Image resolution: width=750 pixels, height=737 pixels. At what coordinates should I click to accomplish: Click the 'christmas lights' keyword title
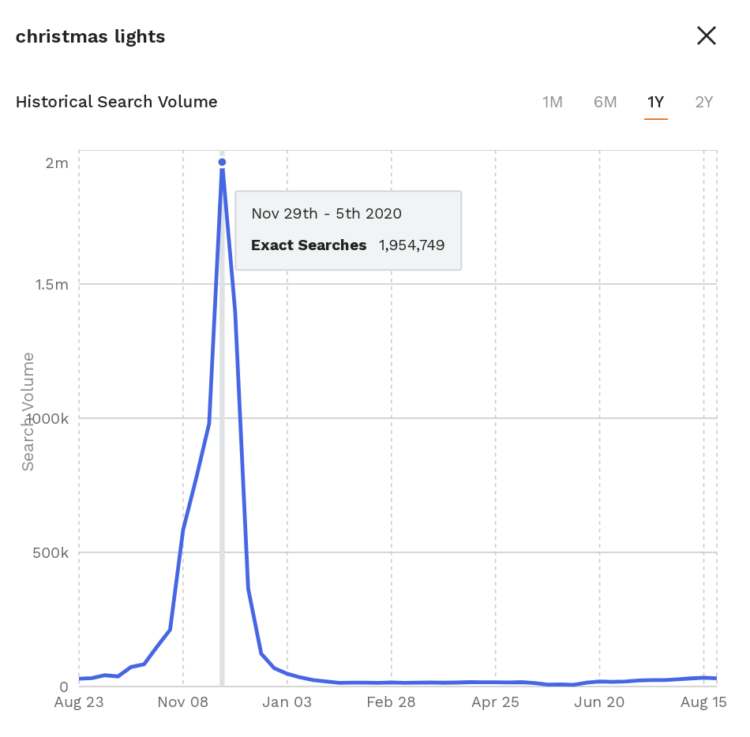(90, 37)
